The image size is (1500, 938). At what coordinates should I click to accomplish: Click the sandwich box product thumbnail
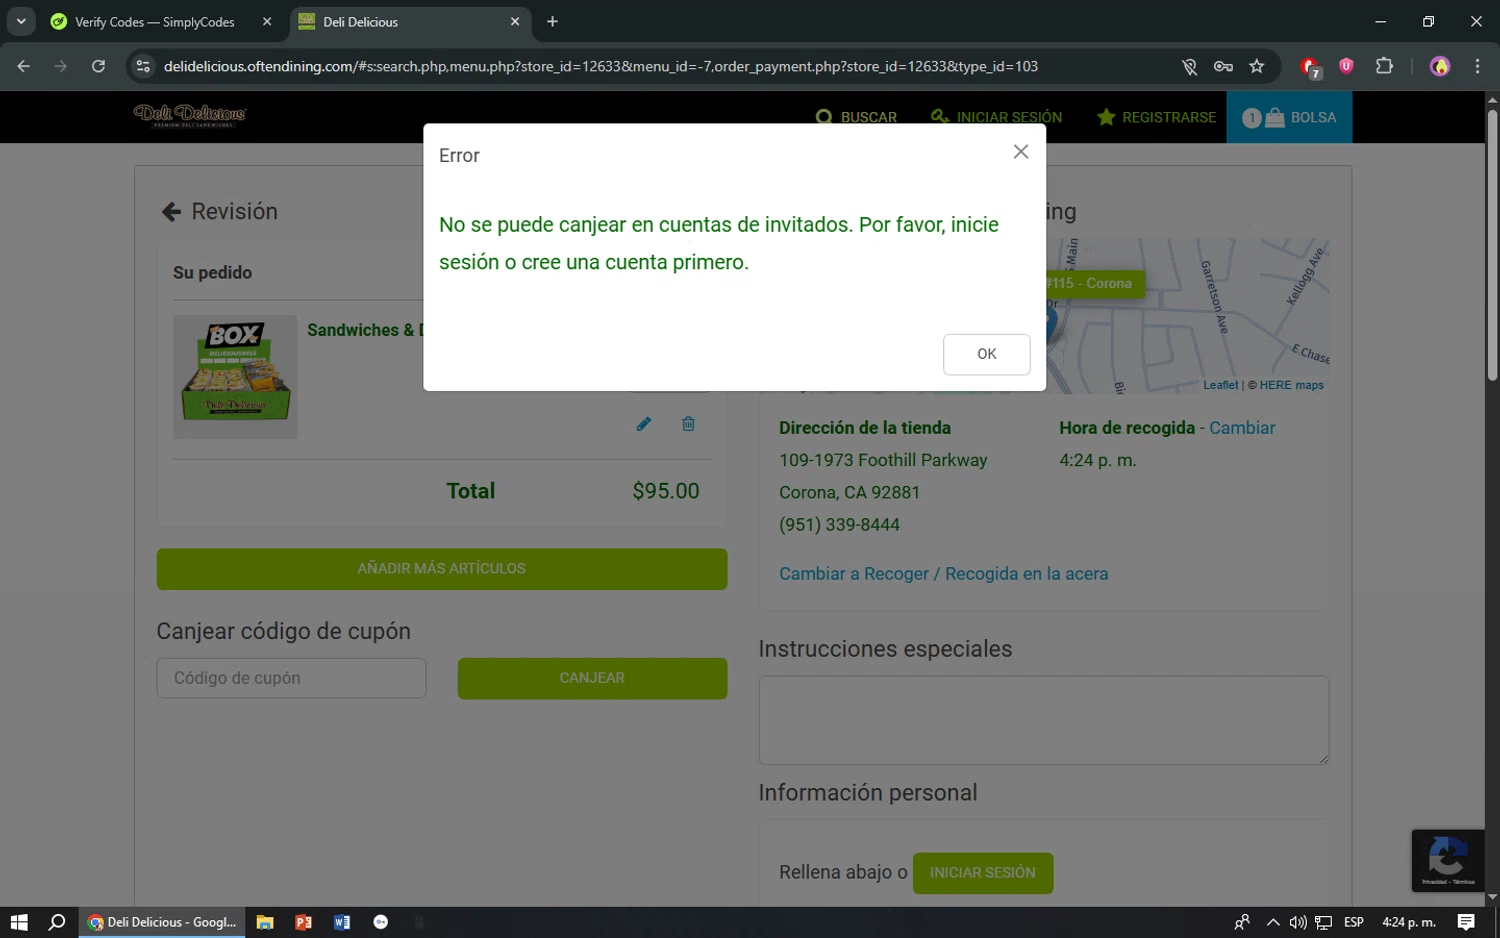[x=235, y=377]
